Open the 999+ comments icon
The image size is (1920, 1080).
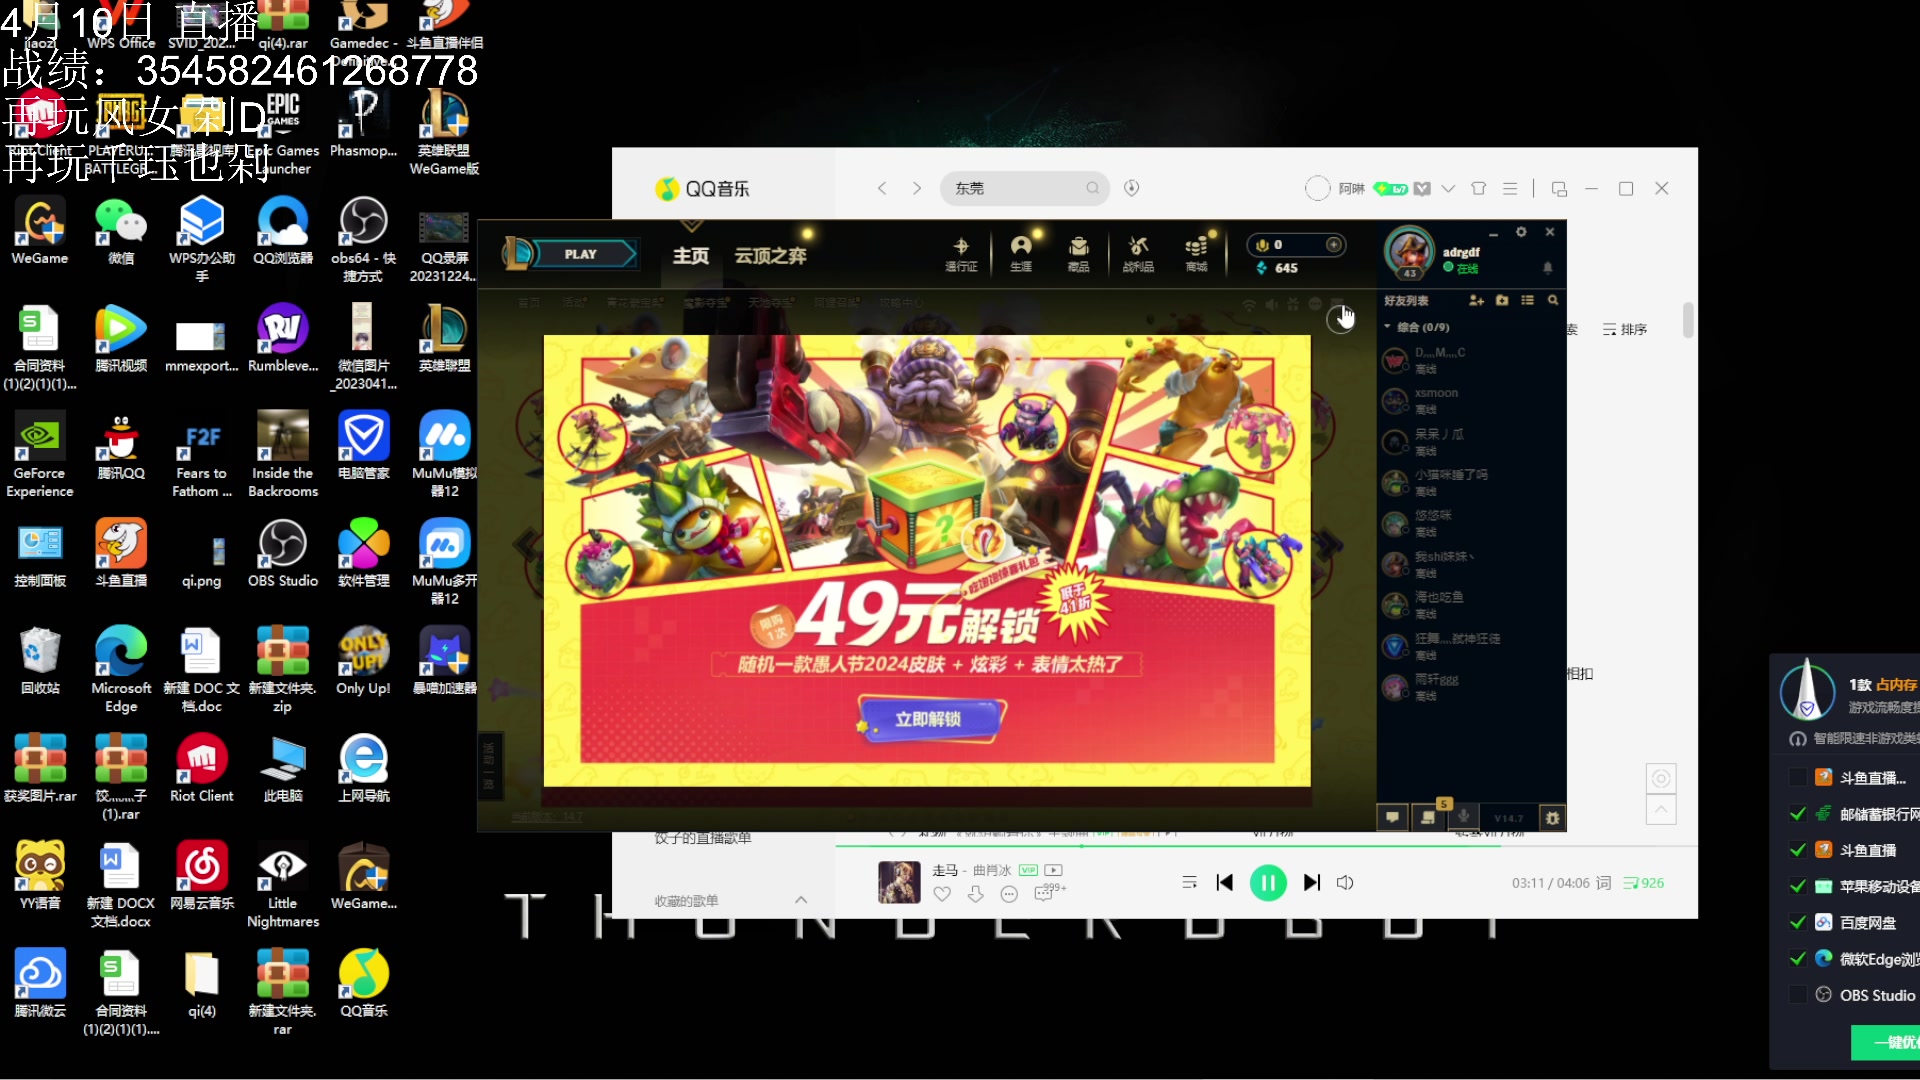[1048, 892]
